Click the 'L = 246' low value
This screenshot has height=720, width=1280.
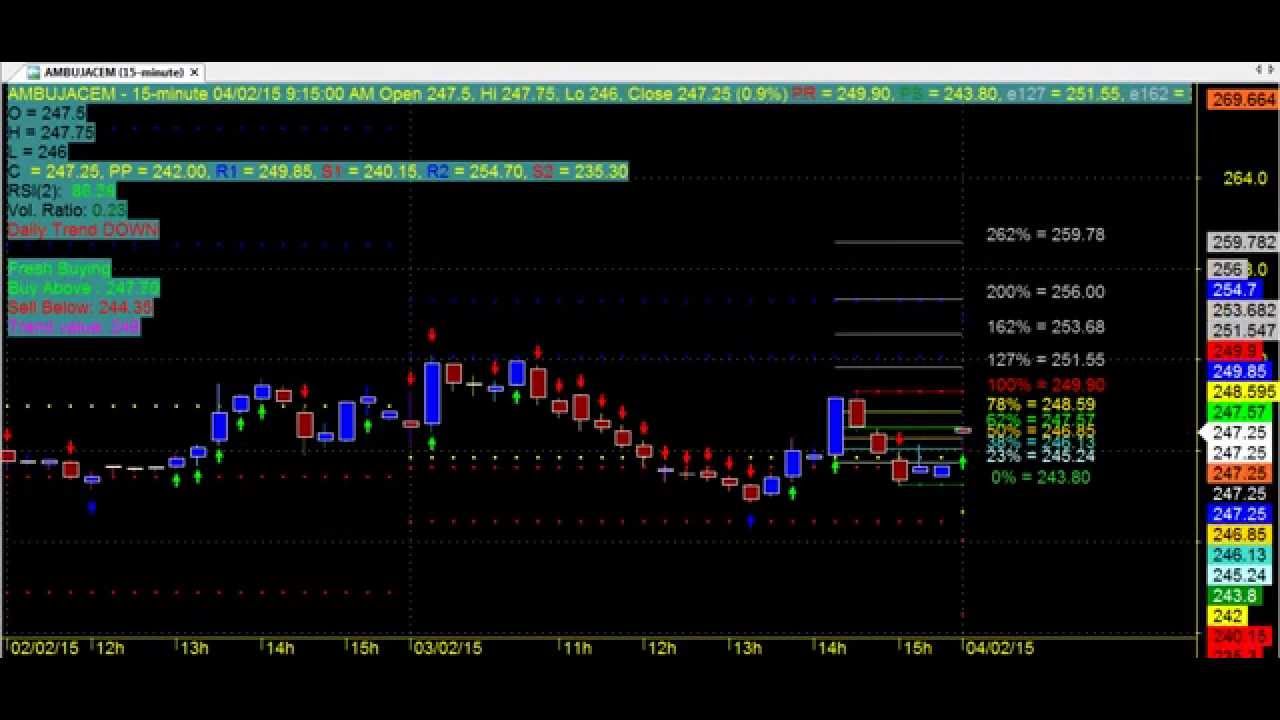(38, 152)
